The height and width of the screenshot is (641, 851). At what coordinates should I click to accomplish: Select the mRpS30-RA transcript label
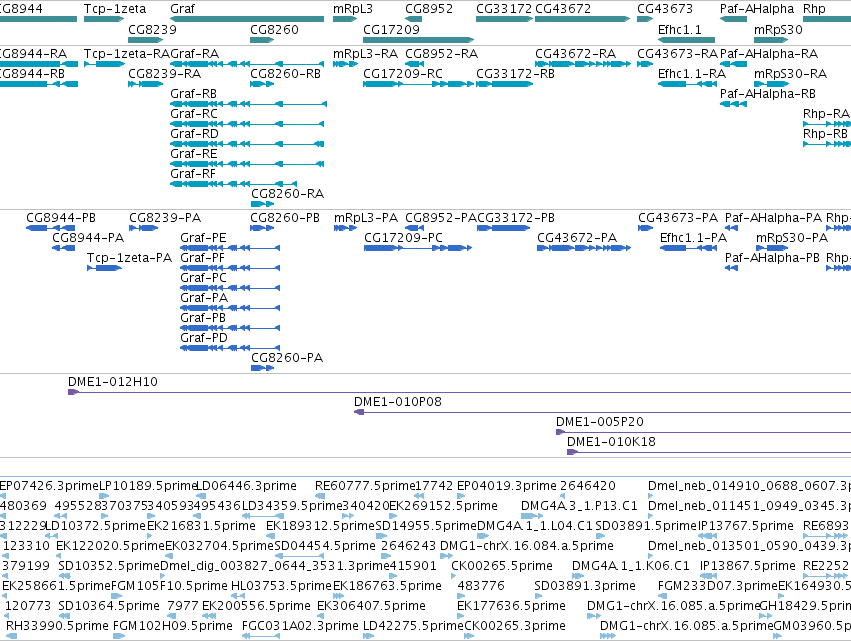(x=790, y=73)
